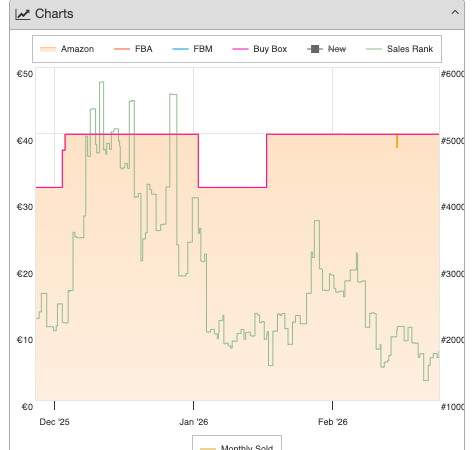This screenshot has width=474, height=450.
Task: Click the Jan '26 axis label
Action: 194,422
